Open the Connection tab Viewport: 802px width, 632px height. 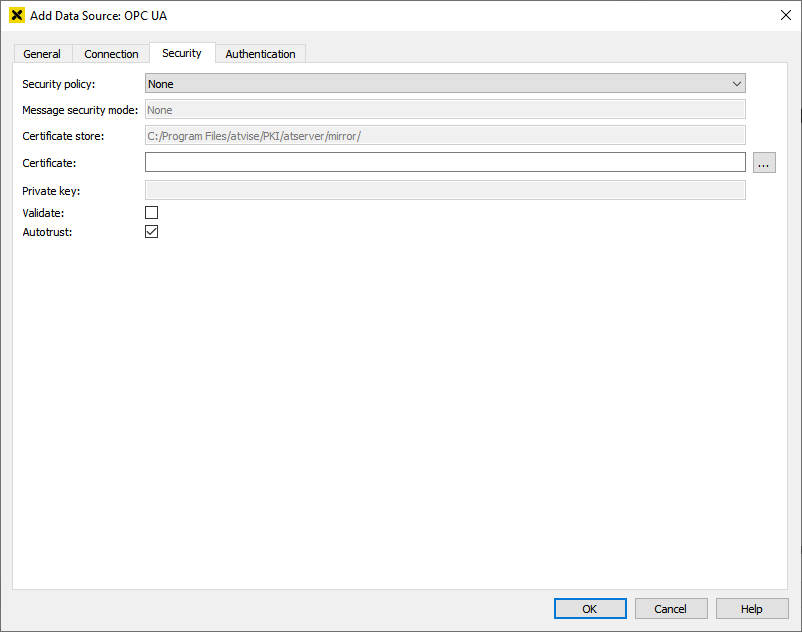(111, 54)
